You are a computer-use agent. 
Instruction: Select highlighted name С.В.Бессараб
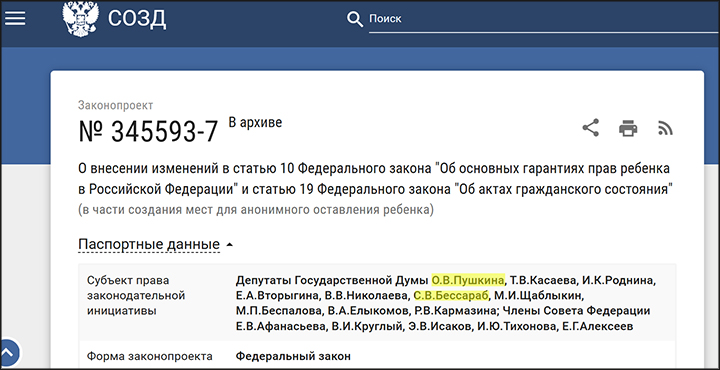[451, 295]
